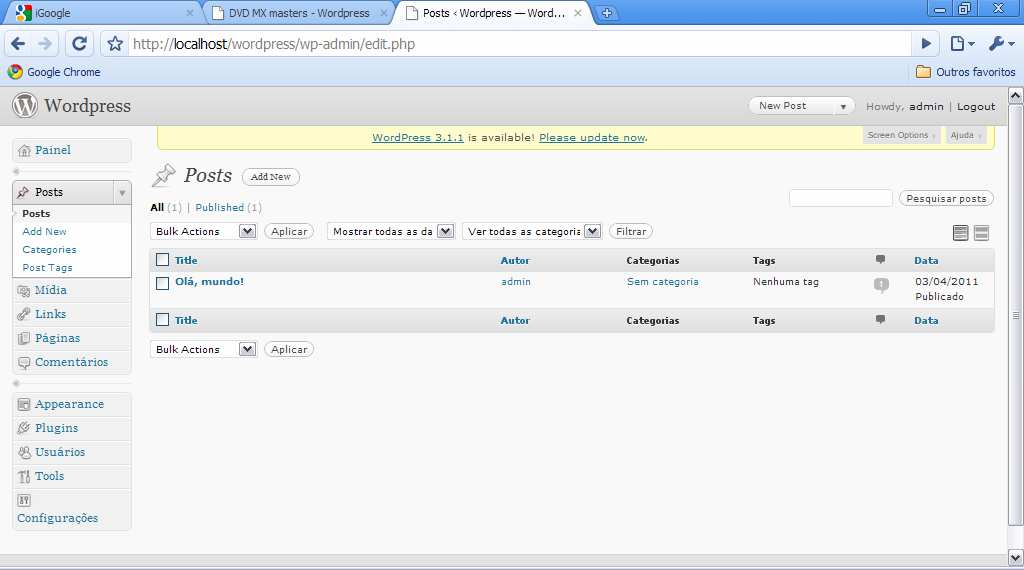The width and height of the screenshot is (1024, 570).
Task: Click the admin author link
Action: coord(516,281)
